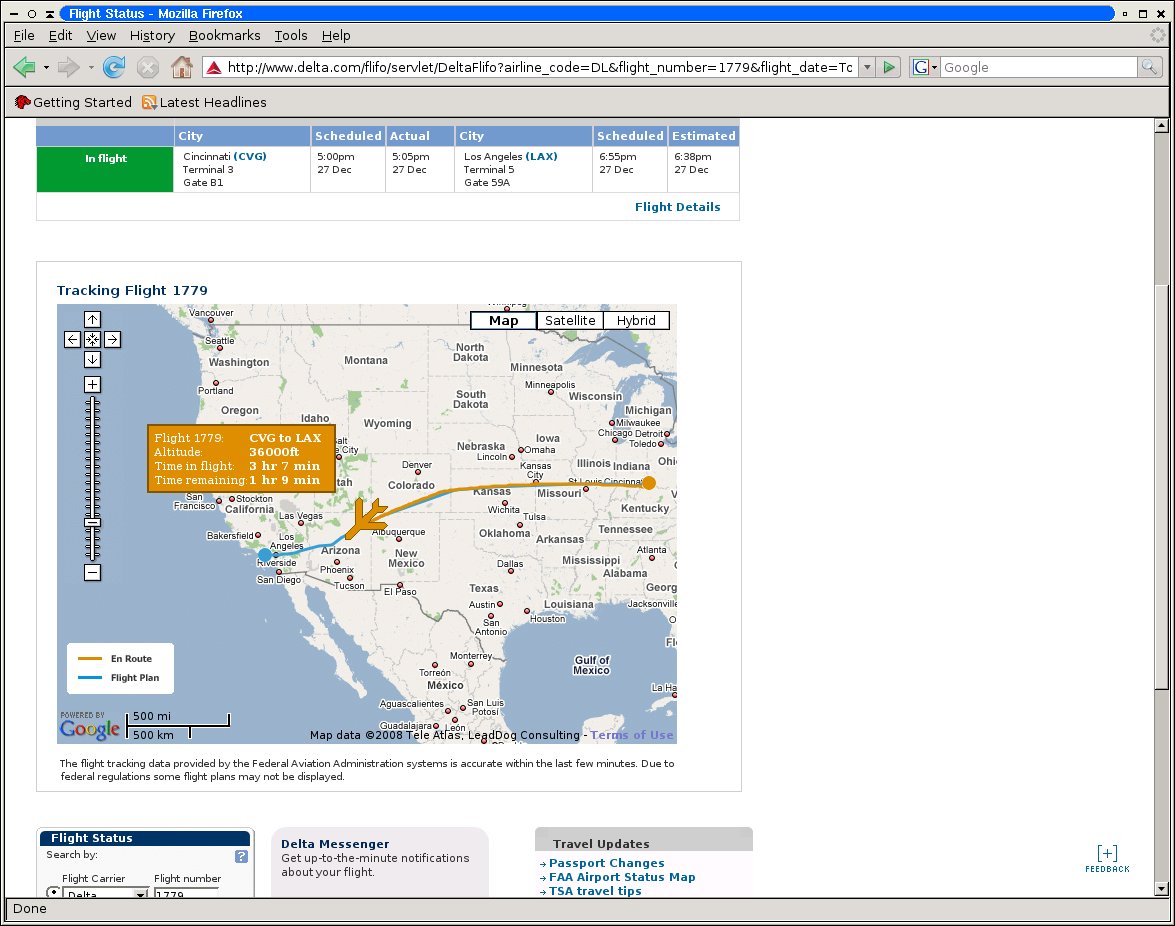Pan the map up
This screenshot has height=926, width=1175.
(92, 319)
